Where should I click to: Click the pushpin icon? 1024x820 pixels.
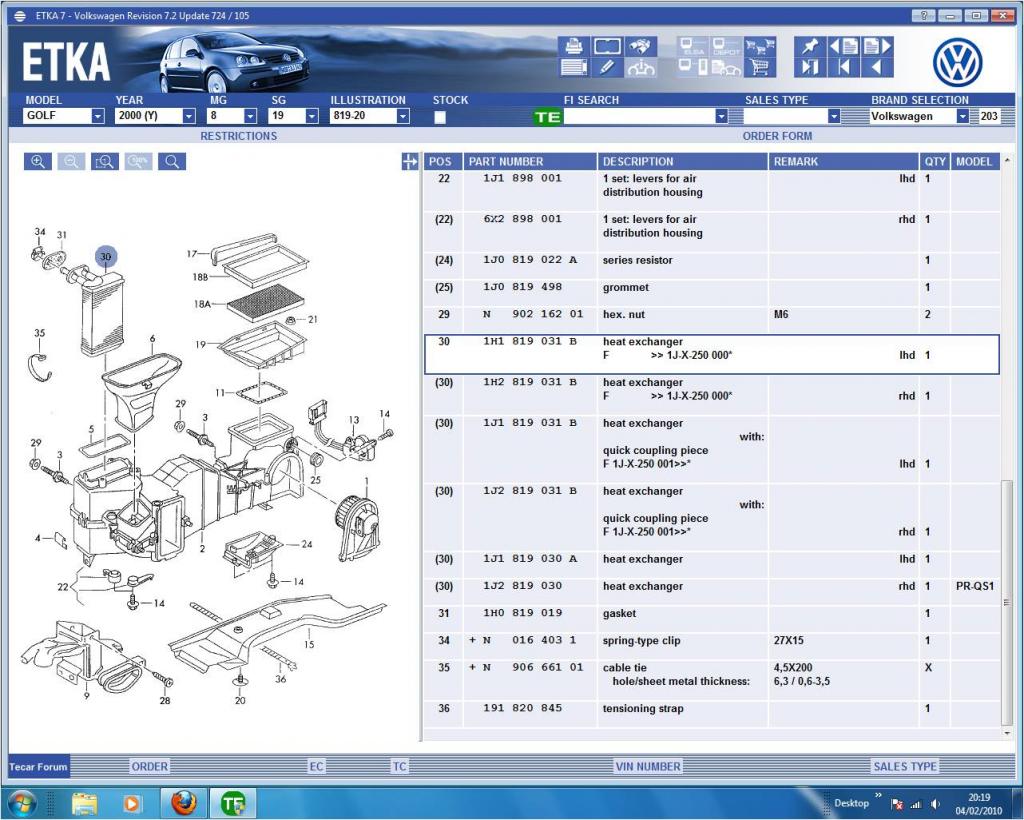pyautogui.click(x=810, y=46)
